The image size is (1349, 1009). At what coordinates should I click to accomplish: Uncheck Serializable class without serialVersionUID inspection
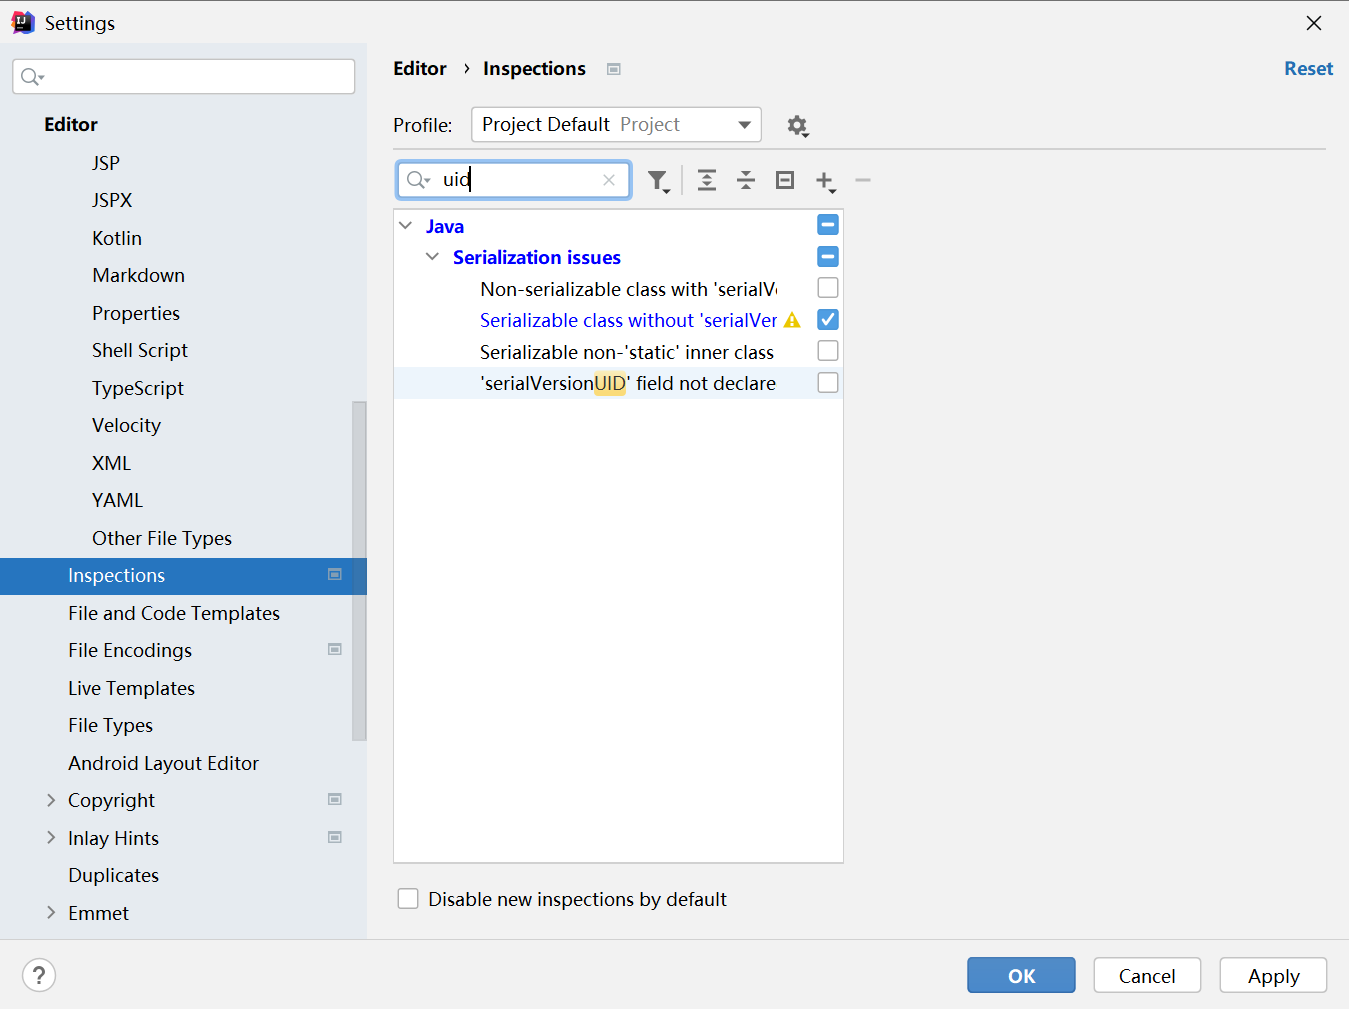click(828, 320)
